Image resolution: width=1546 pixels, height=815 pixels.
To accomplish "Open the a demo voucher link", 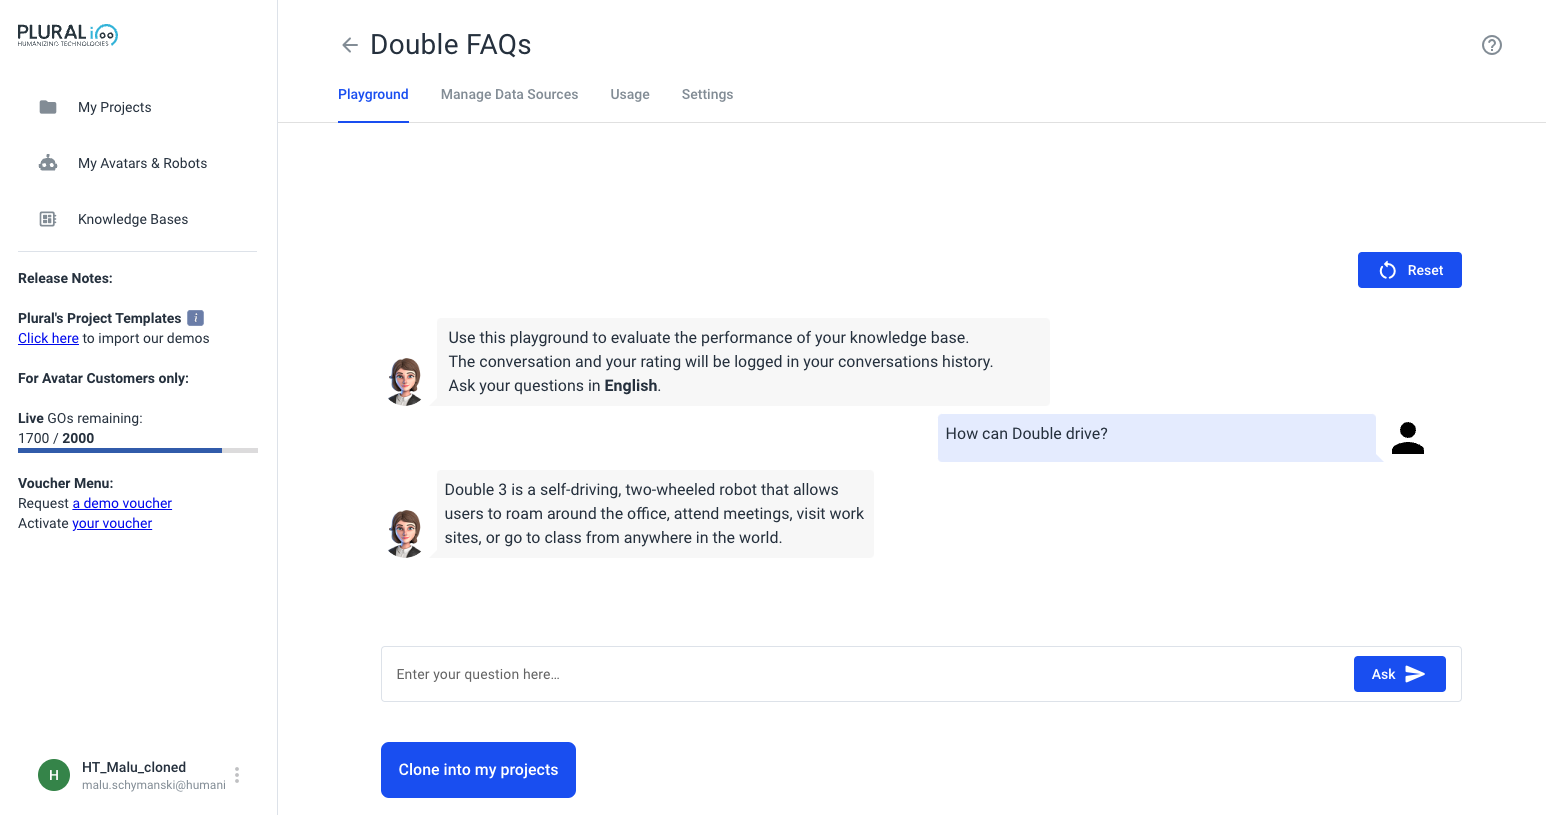I will click(122, 503).
